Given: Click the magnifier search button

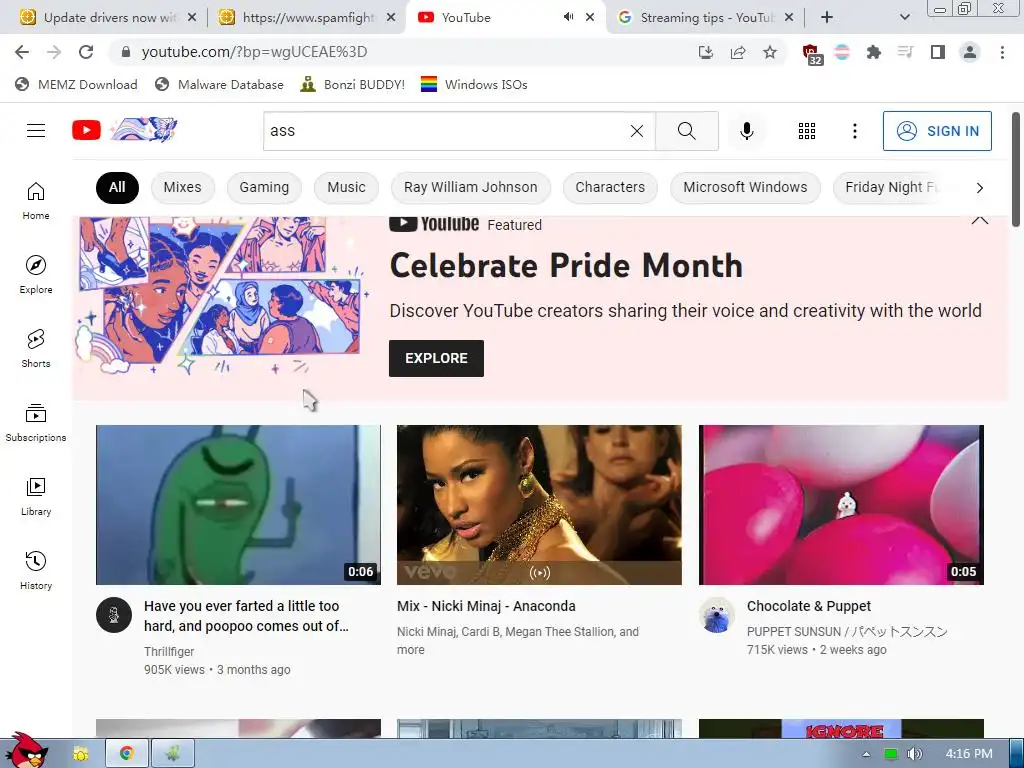Looking at the screenshot, I should click(687, 131).
